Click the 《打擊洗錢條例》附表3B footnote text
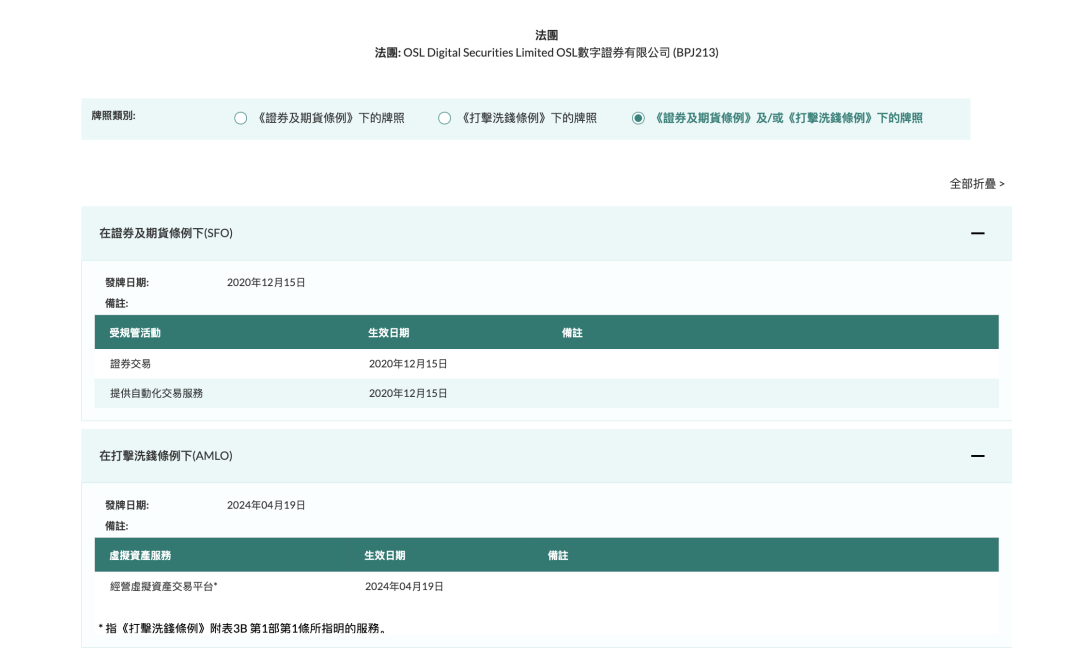Screen dimensions: 1080x668 point(243,628)
